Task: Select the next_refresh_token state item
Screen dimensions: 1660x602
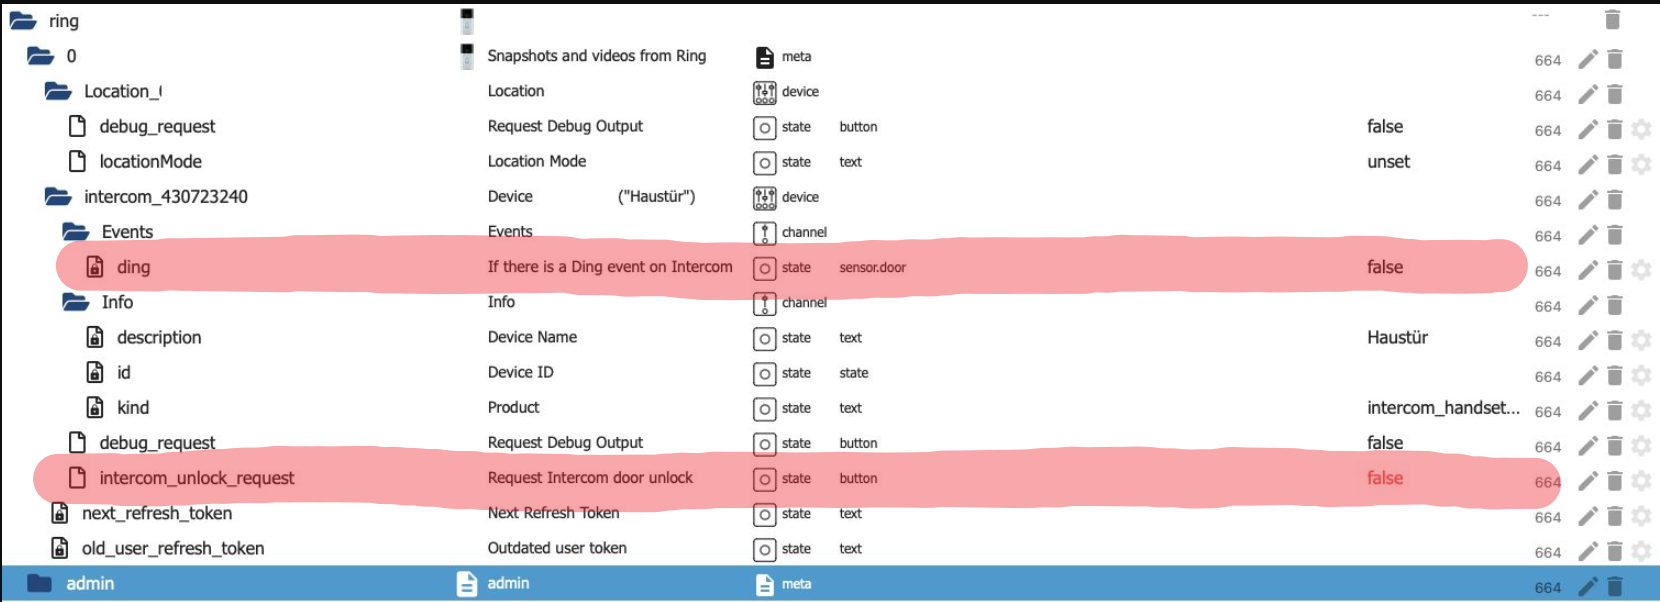Action: pyautogui.click(x=156, y=513)
